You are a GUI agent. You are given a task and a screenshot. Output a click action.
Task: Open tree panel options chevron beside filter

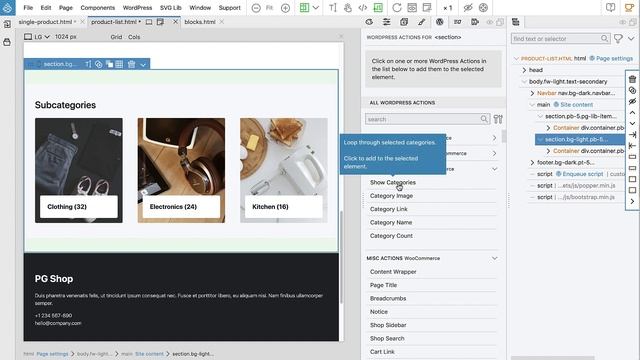[x=631, y=39]
